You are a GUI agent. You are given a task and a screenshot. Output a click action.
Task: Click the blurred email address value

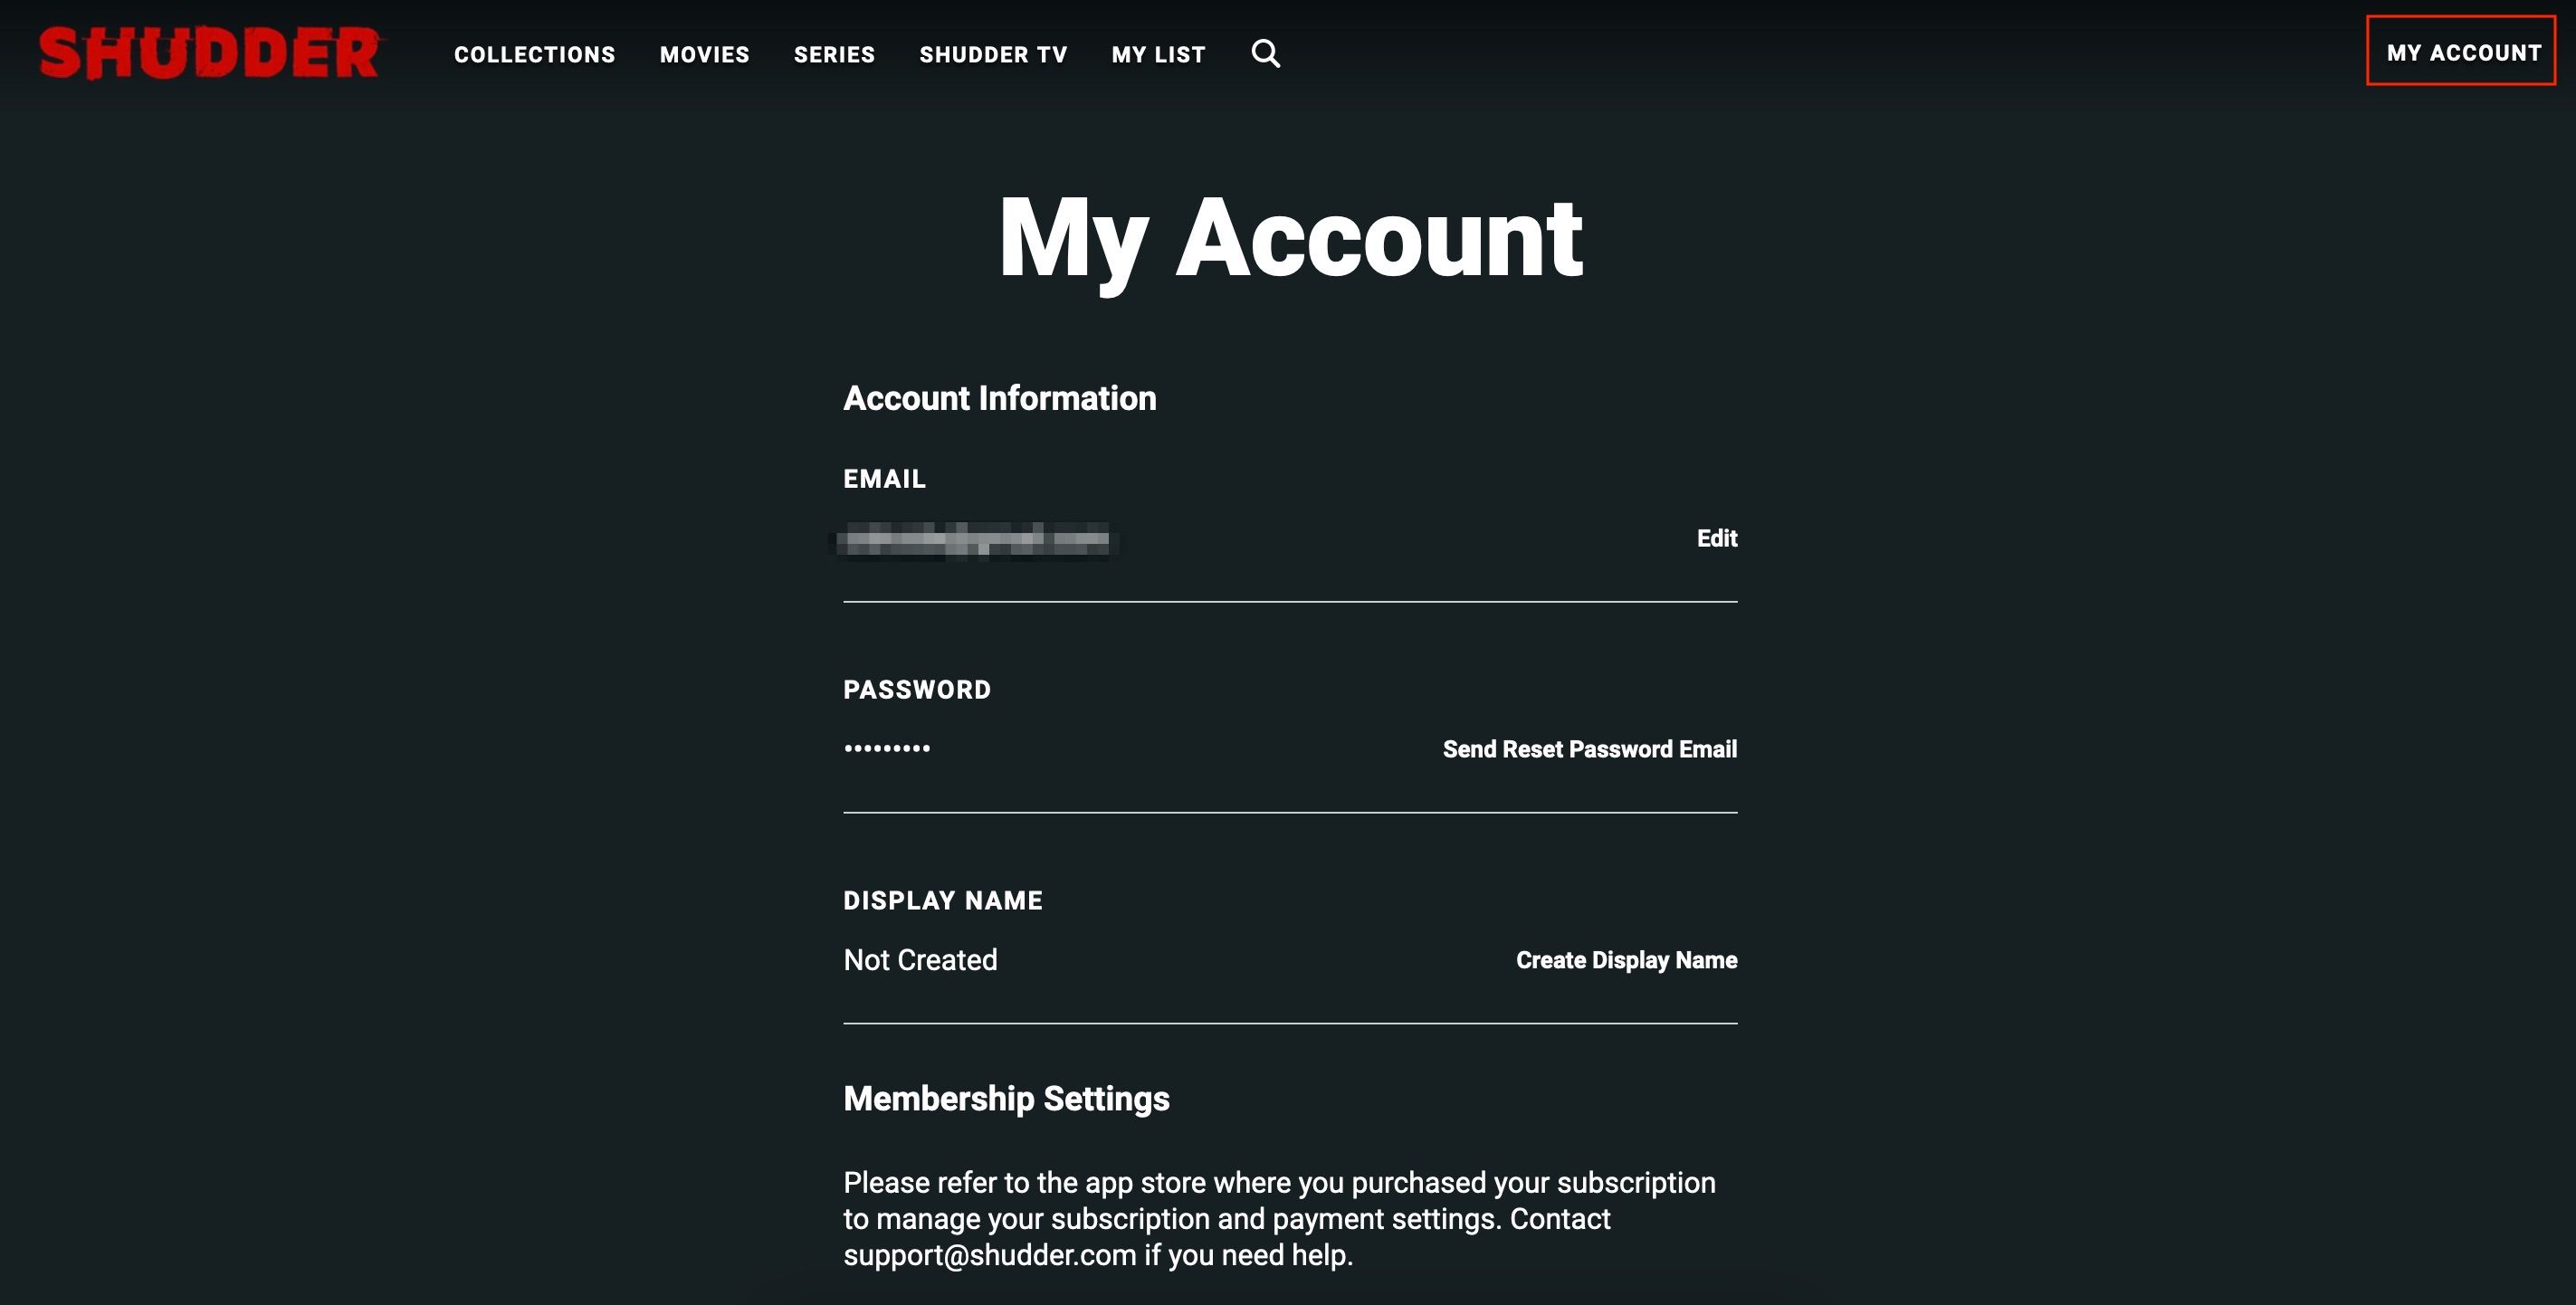pyautogui.click(x=974, y=539)
